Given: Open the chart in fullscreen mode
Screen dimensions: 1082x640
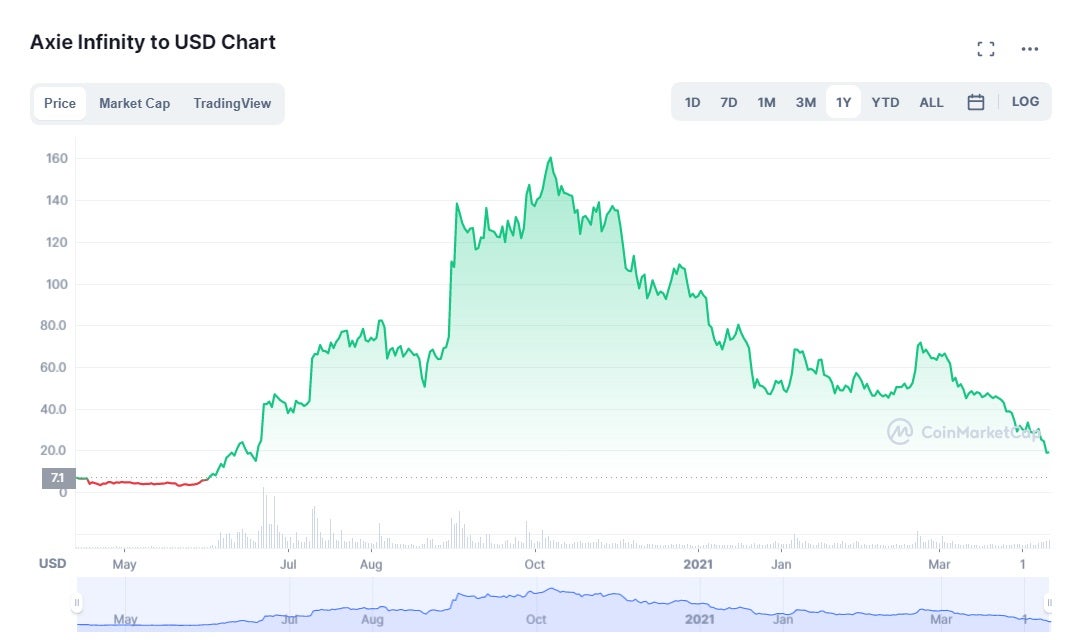Looking at the screenshot, I should coord(986,48).
